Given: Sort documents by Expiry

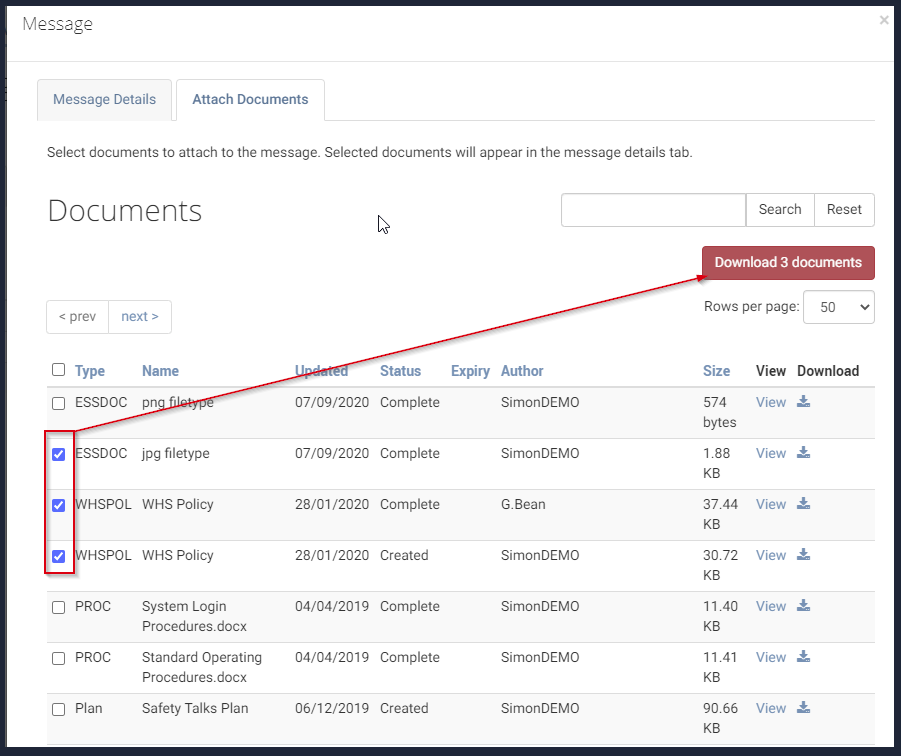Looking at the screenshot, I should pos(470,371).
